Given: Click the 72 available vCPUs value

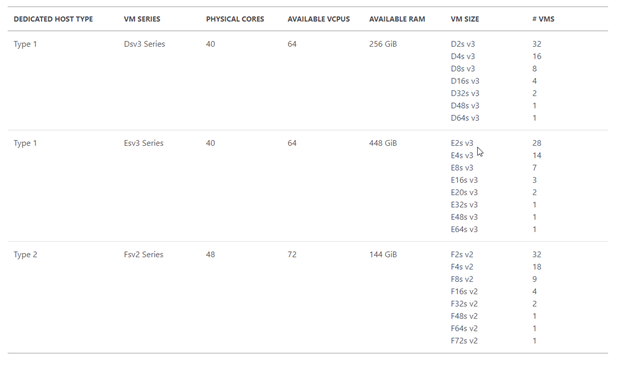Looking at the screenshot, I should pyautogui.click(x=292, y=254).
